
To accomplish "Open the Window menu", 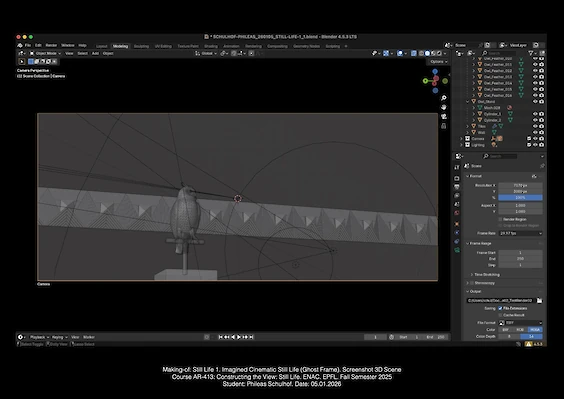I will coord(68,45).
